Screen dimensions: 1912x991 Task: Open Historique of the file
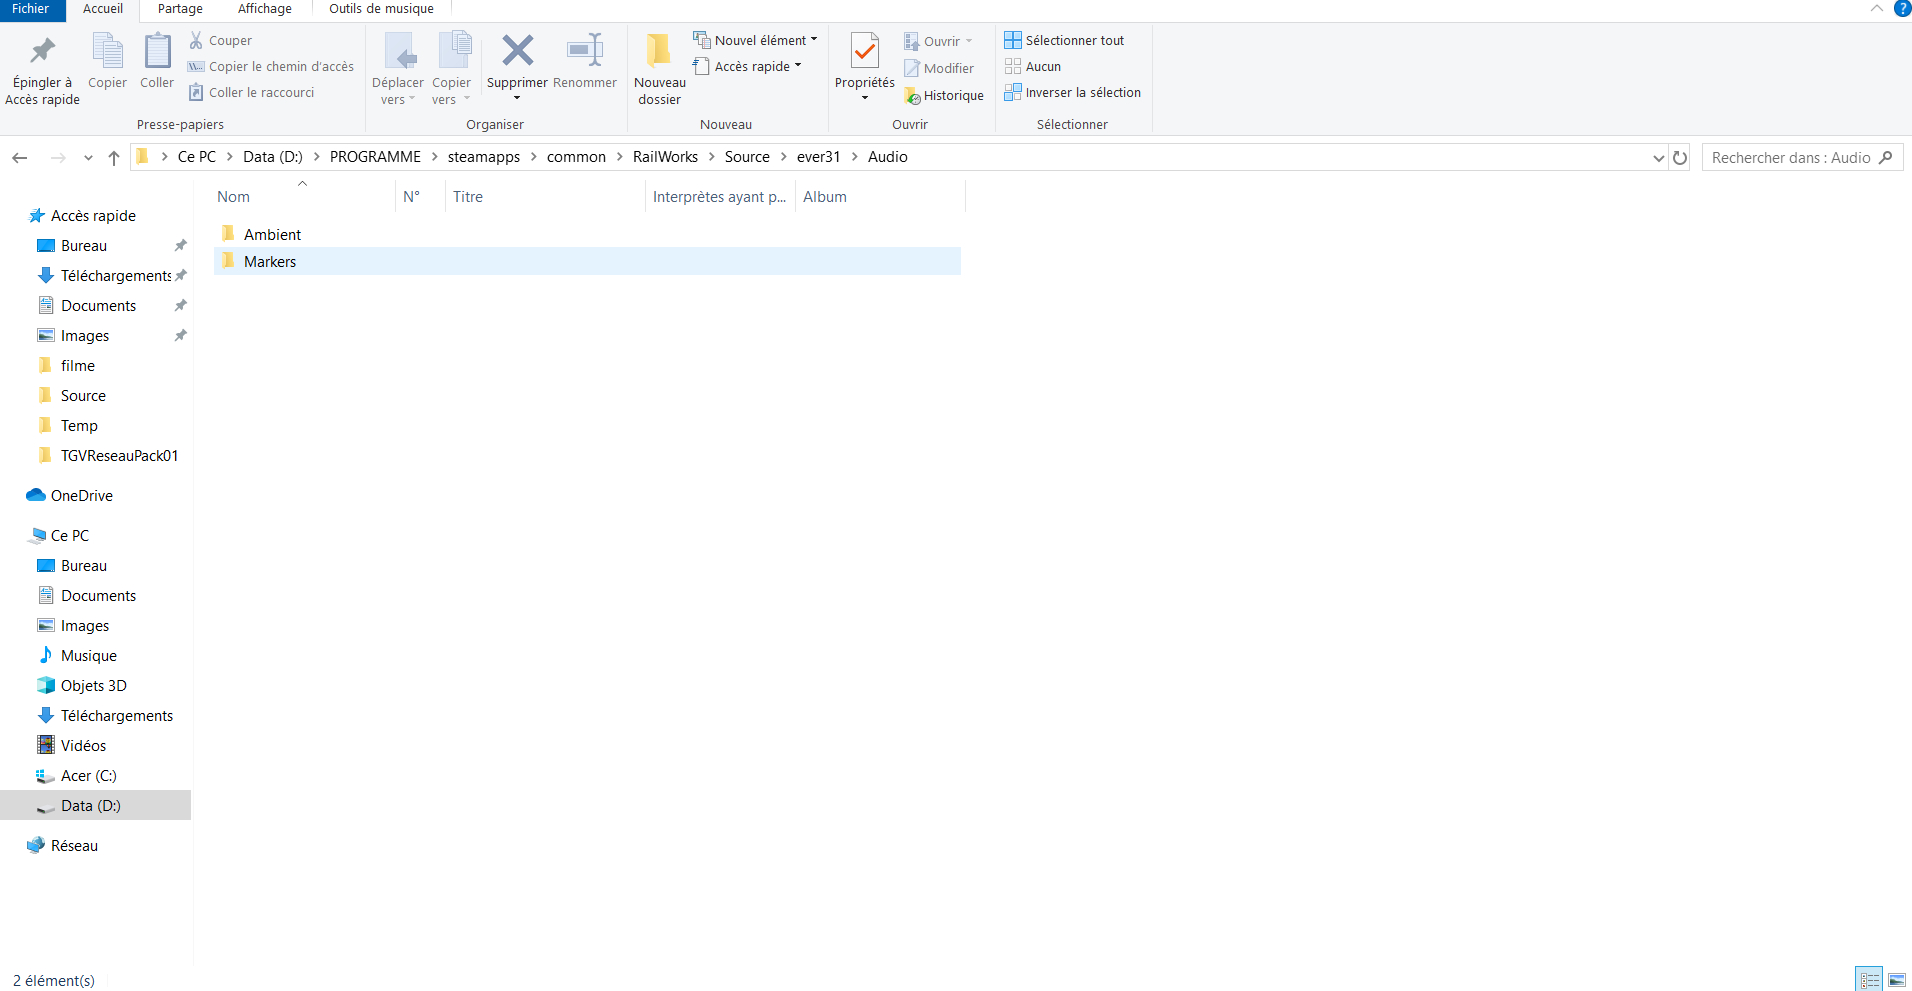[944, 96]
